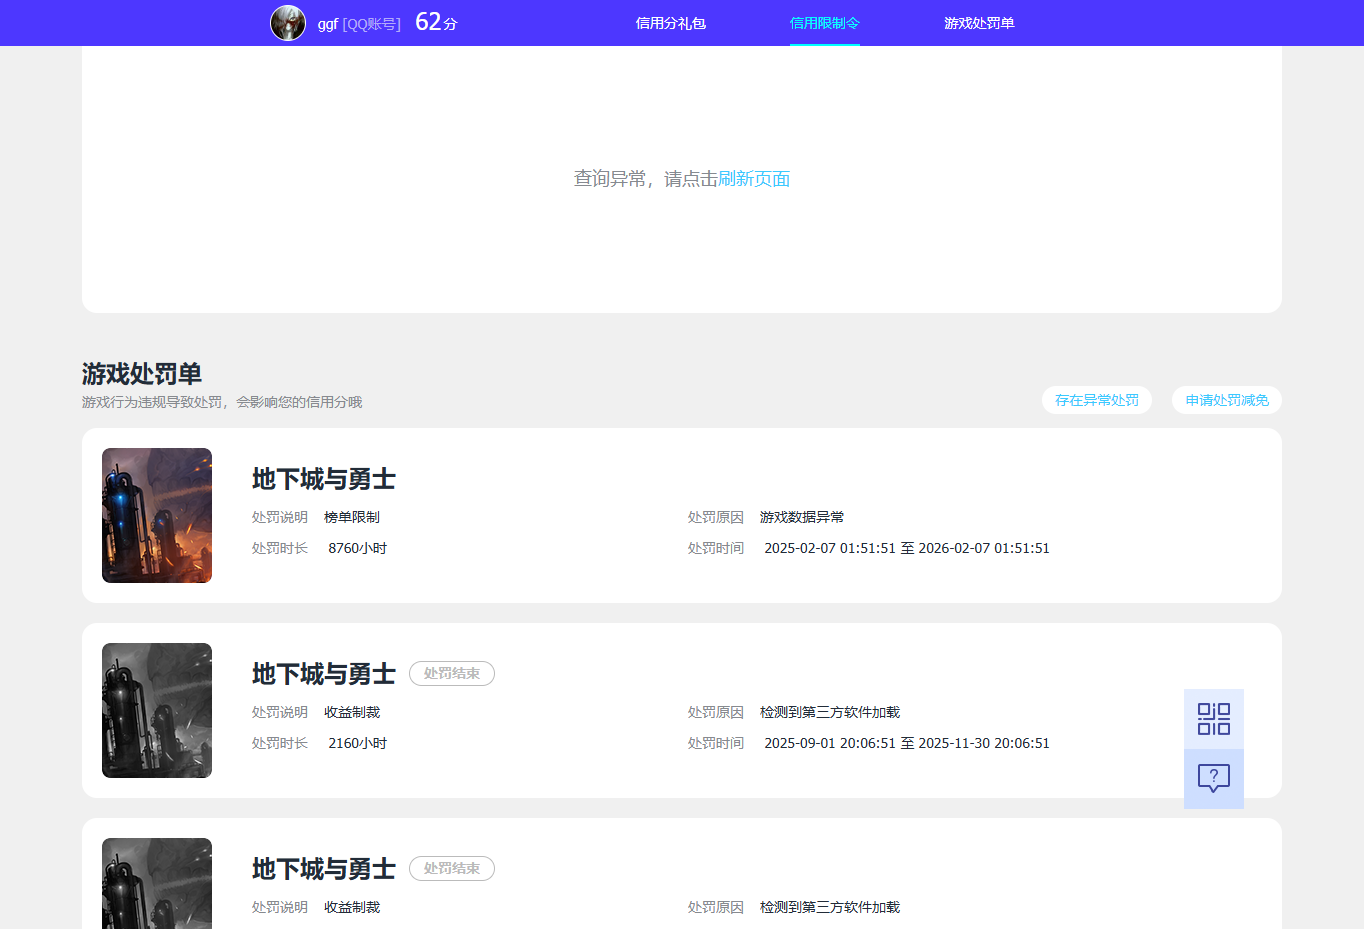Click the 62分 credit score in header
Screen dimensions: 1364x929
[x=436, y=22]
